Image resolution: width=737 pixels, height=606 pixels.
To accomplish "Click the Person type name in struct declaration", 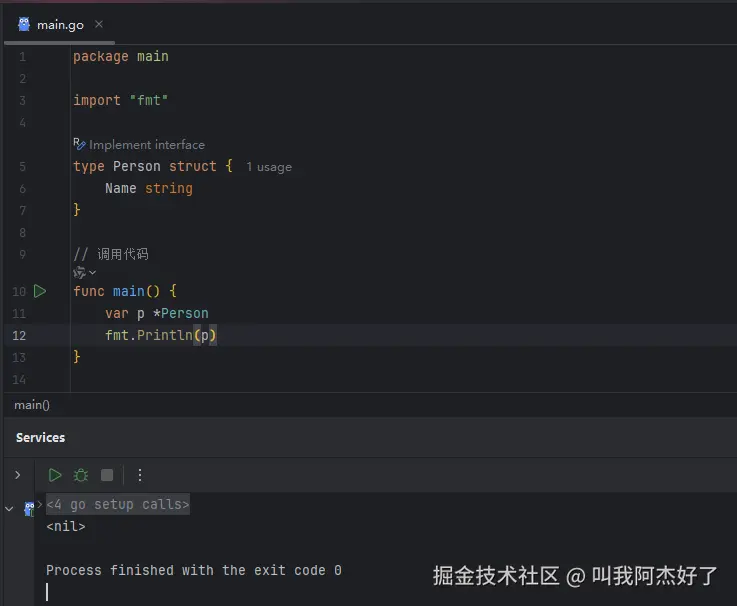I will click(x=136, y=166).
